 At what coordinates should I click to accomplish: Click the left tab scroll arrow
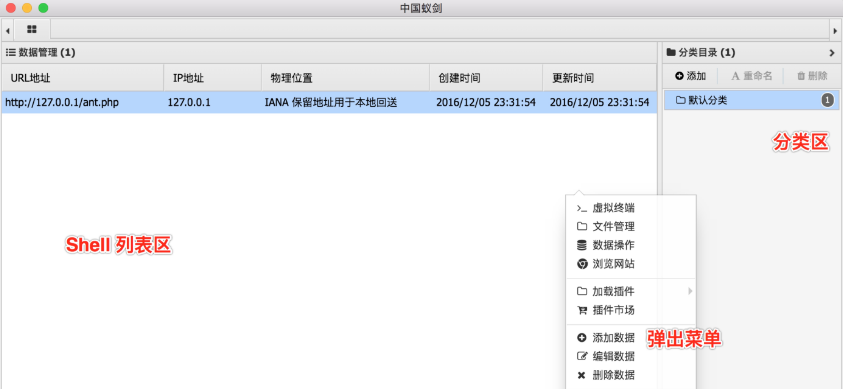[7, 31]
